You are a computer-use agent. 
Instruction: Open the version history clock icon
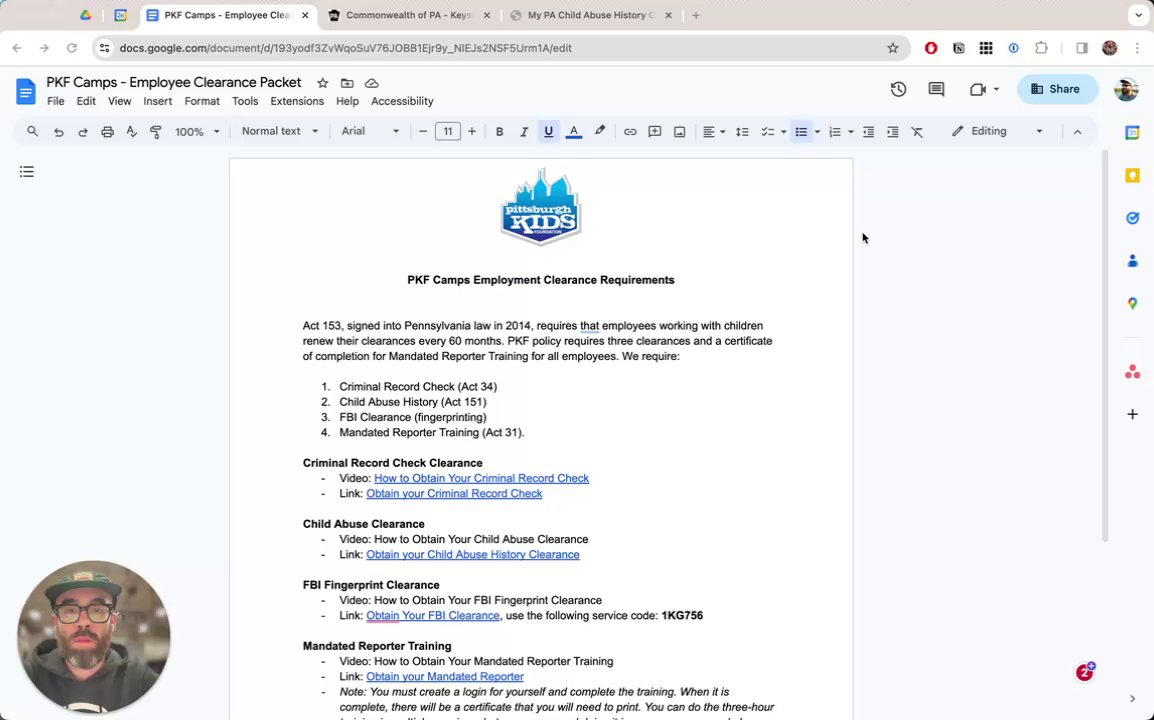(x=898, y=89)
